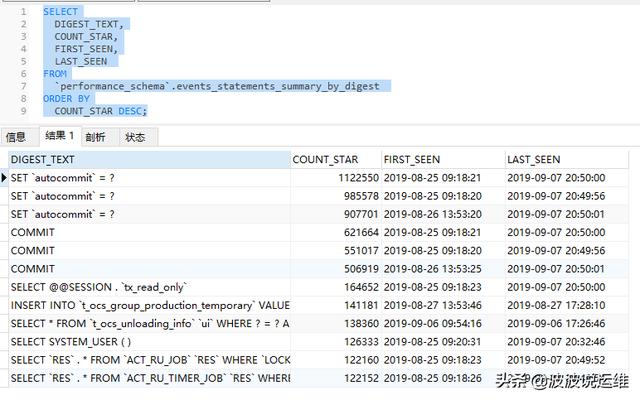Select the INSERT INTO t_ocs_group_production_temporary cell
Image resolution: width=640 pixels, height=400 pixels.
pyautogui.click(x=149, y=305)
